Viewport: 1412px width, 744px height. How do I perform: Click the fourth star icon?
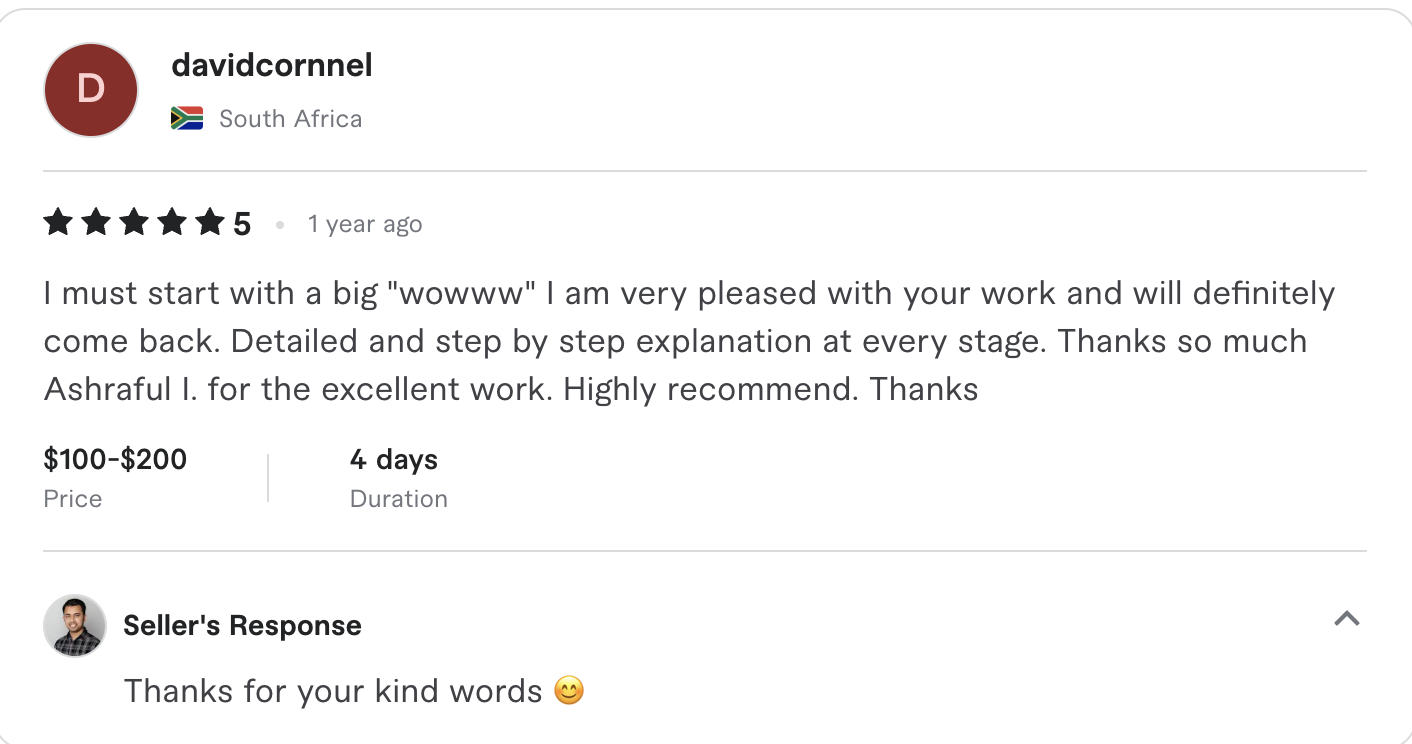coord(172,222)
